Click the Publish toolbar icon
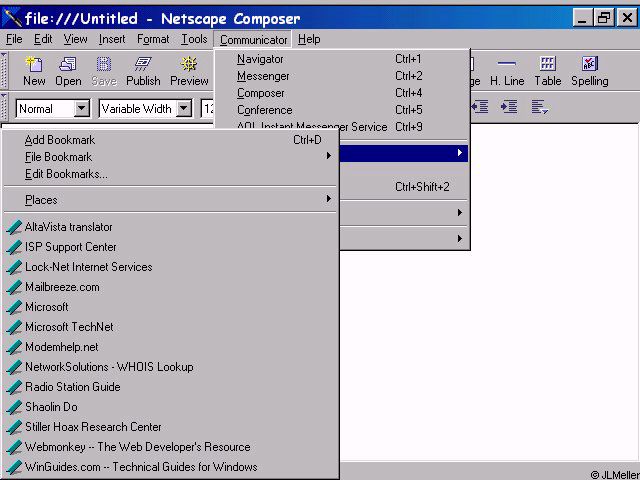This screenshot has width=640, height=480. pyautogui.click(x=143, y=64)
